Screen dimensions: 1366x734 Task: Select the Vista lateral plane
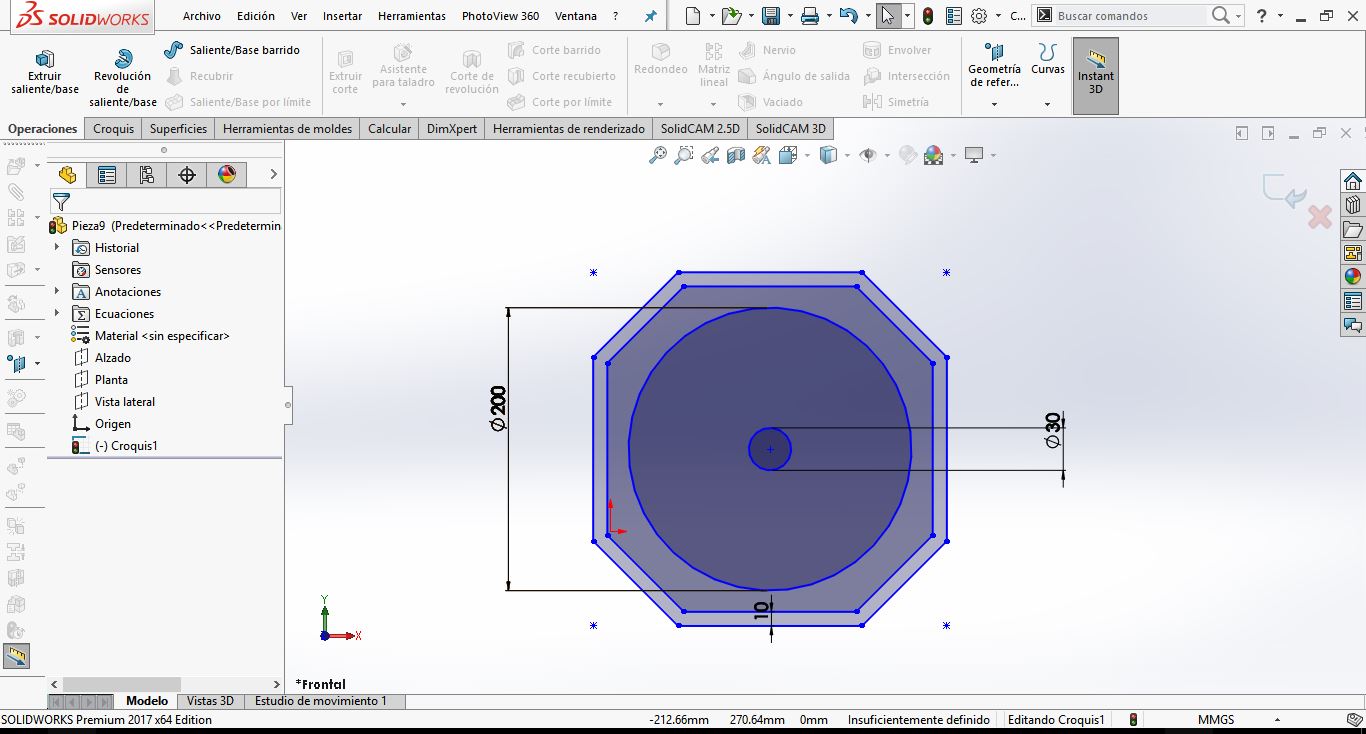(124, 402)
